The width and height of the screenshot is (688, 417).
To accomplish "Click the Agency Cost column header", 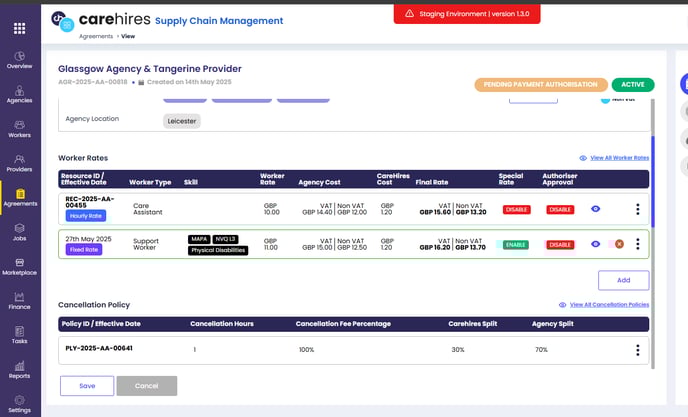I will point(319,183).
